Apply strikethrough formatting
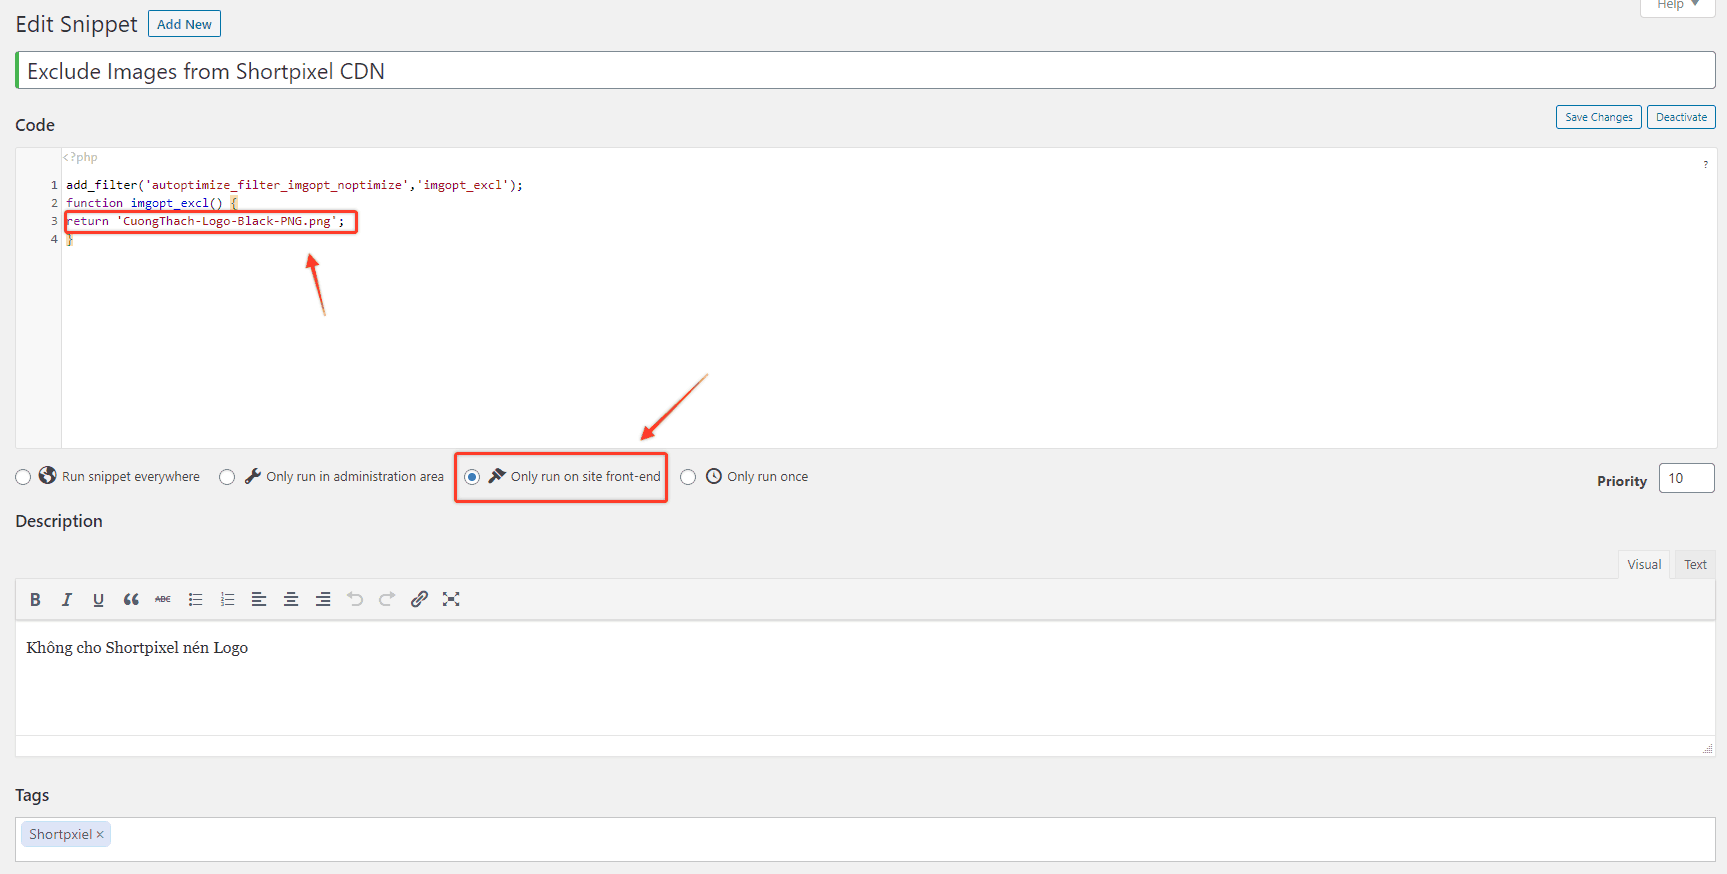 (163, 599)
